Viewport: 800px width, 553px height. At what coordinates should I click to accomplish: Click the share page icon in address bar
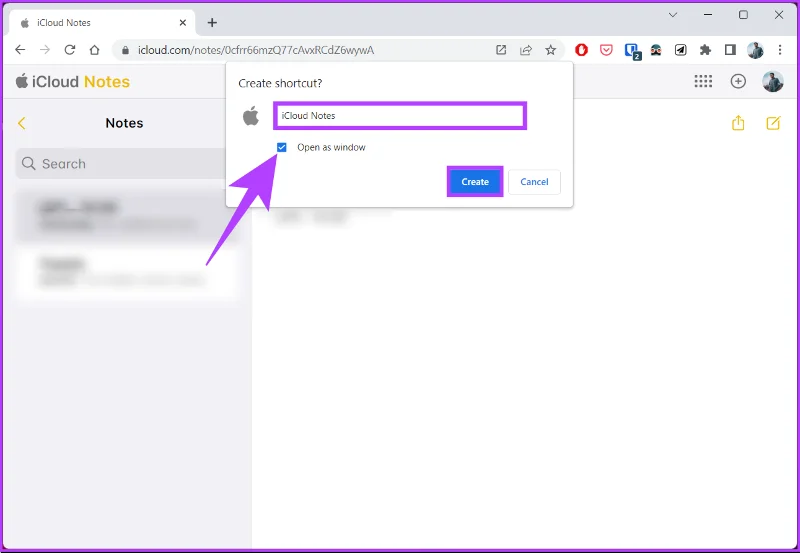tap(526, 49)
